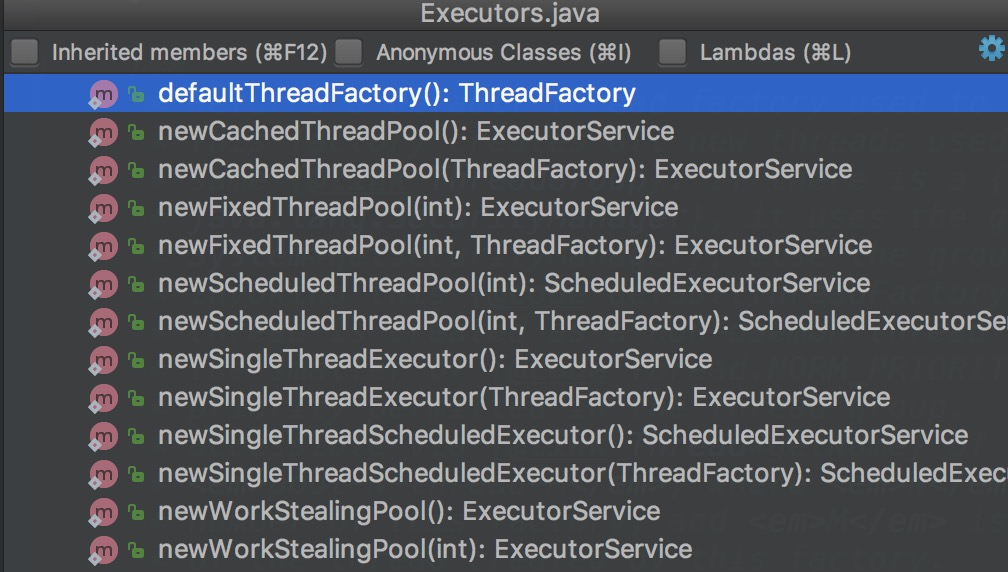Click the Executors.java popup title
The height and width of the screenshot is (572, 1008).
point(510,13)
